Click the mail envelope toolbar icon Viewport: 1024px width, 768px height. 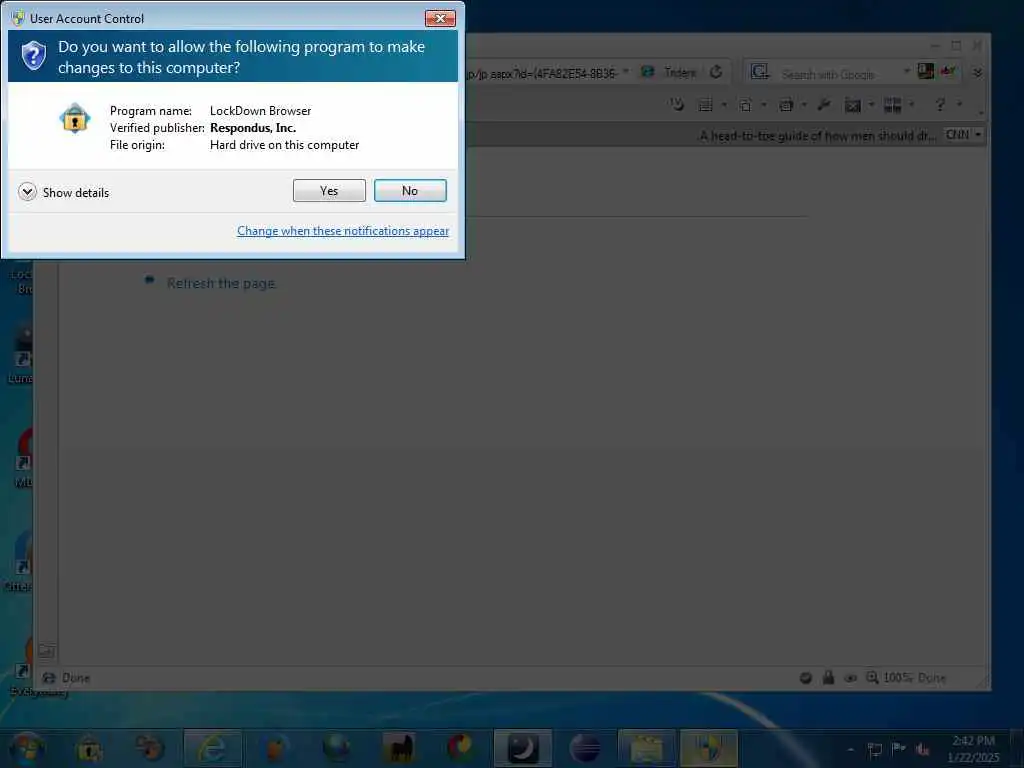pyautogui.click(x=852, y=104)
